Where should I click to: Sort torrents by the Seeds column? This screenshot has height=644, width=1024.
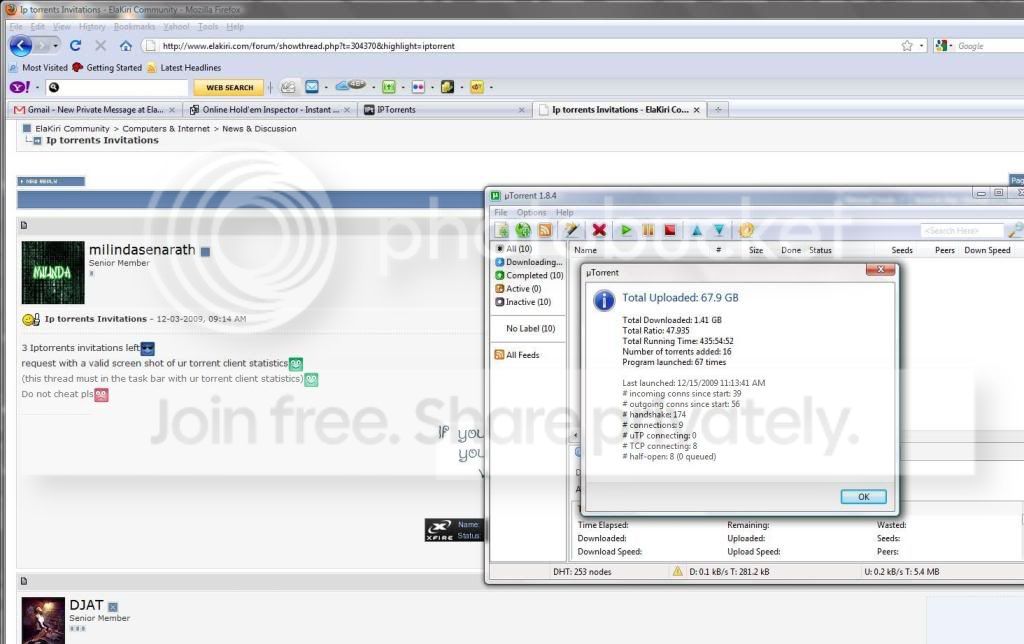(902, 250)
